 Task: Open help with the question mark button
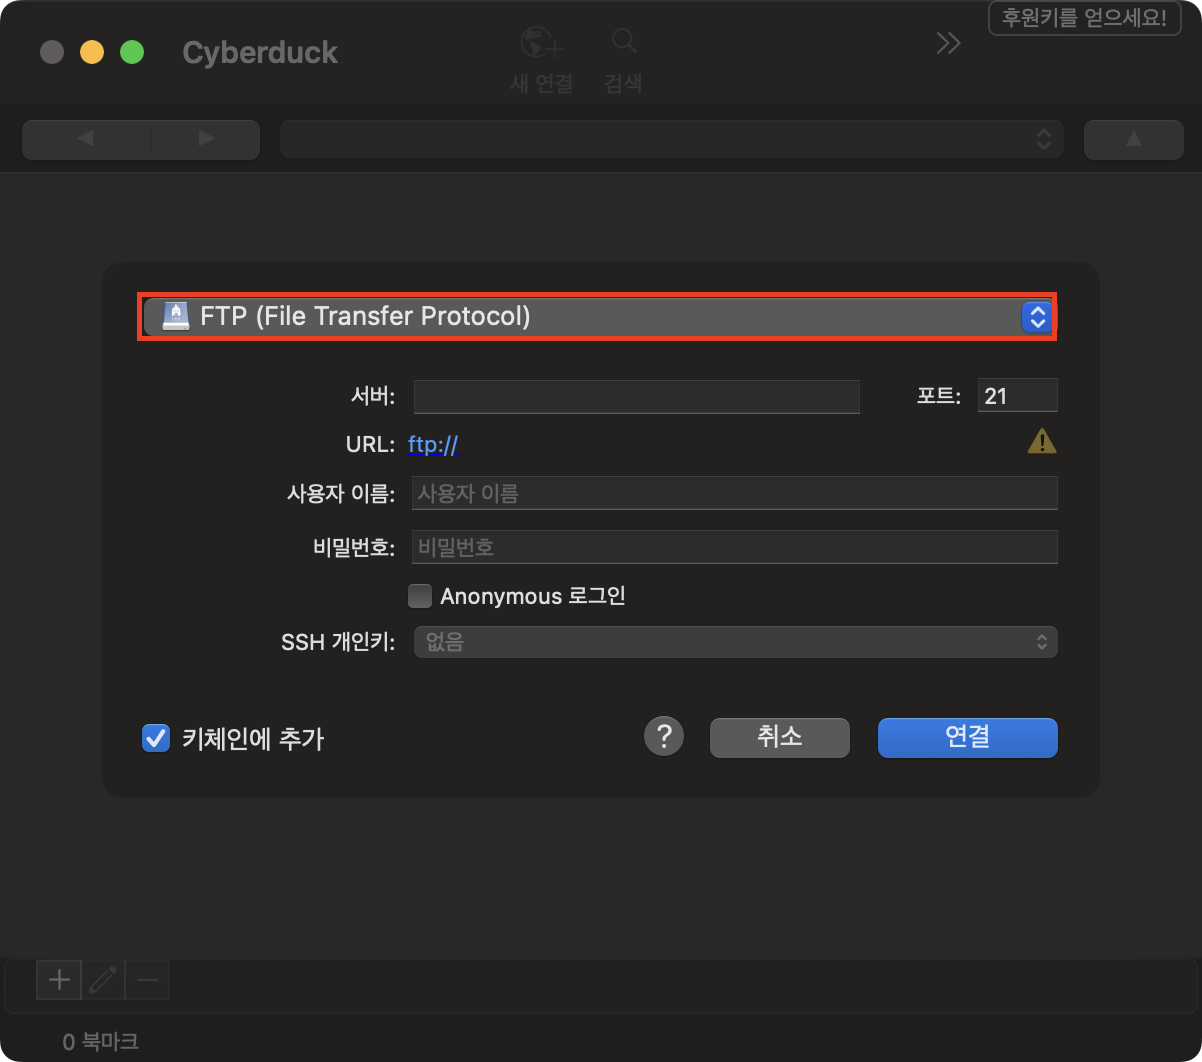664,737
